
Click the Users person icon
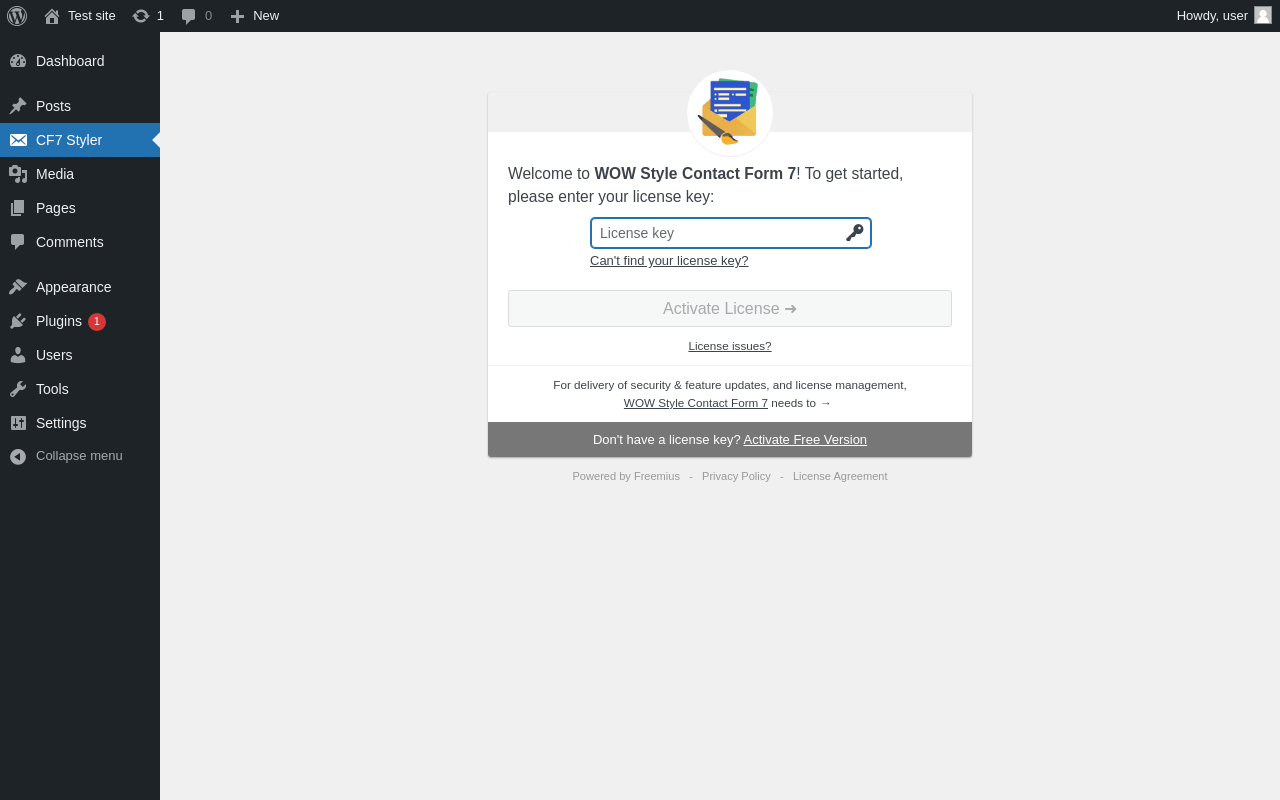tap(18, 355)
